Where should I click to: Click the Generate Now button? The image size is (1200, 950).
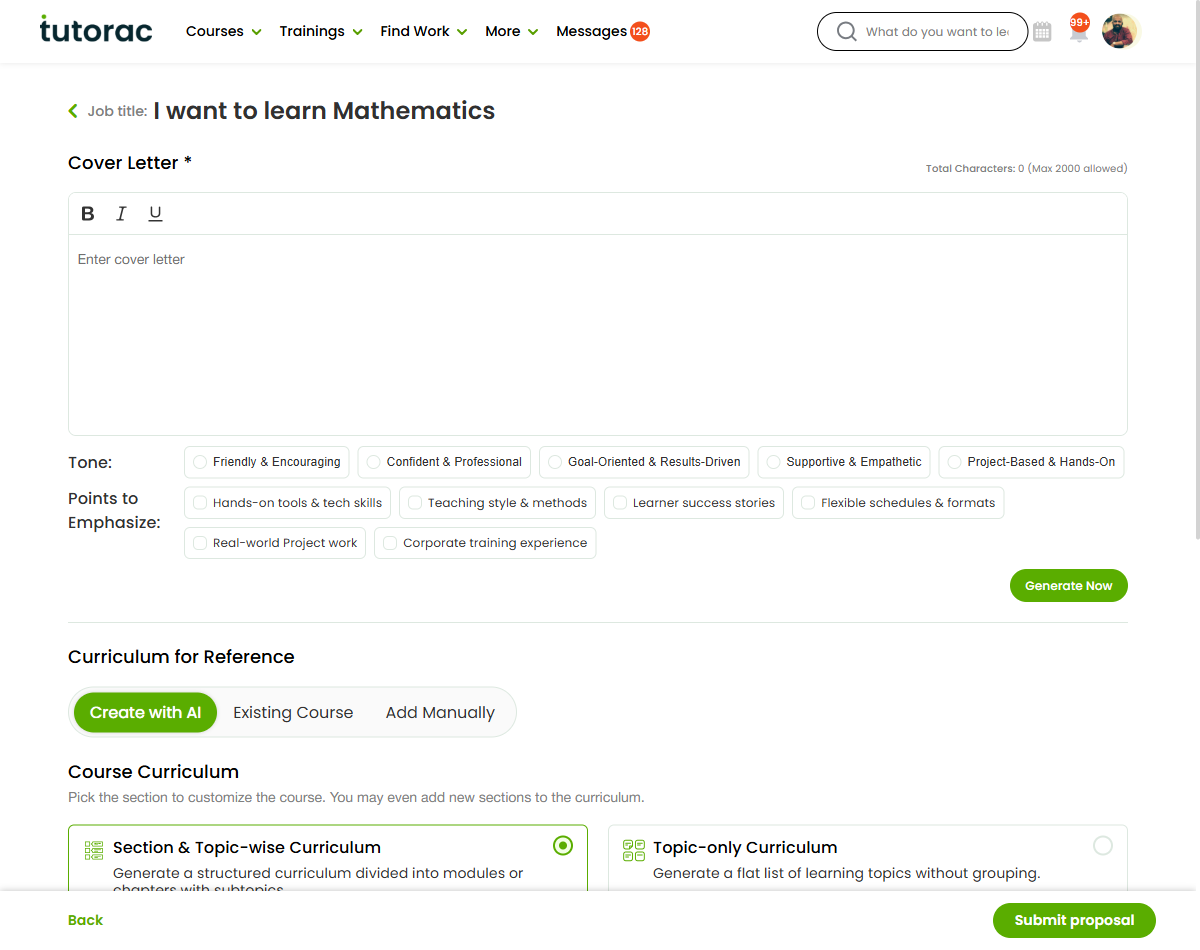point(1069,586)
